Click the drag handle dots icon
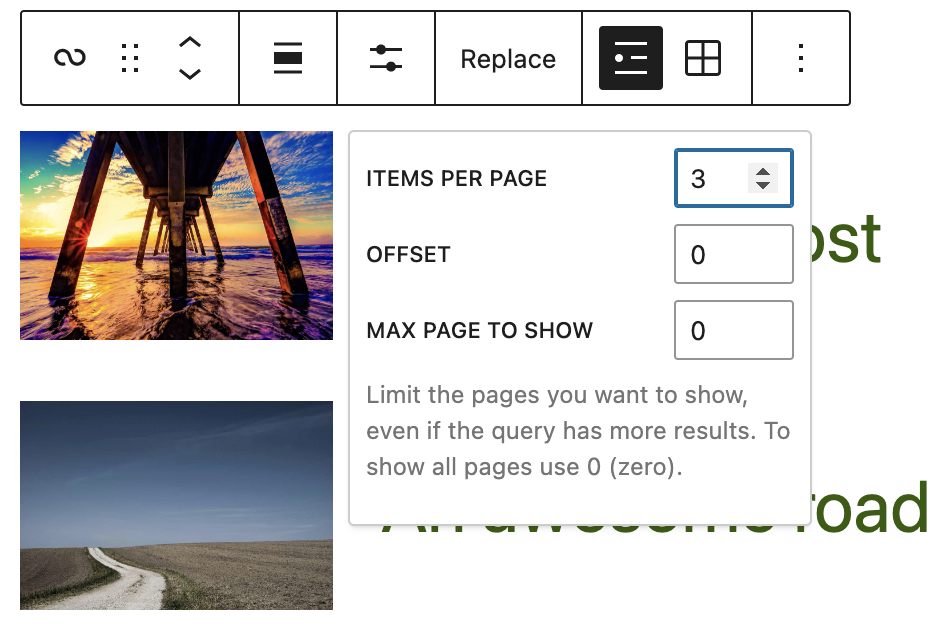The width and height of the screenshot is (946, 642). (128, 58)
